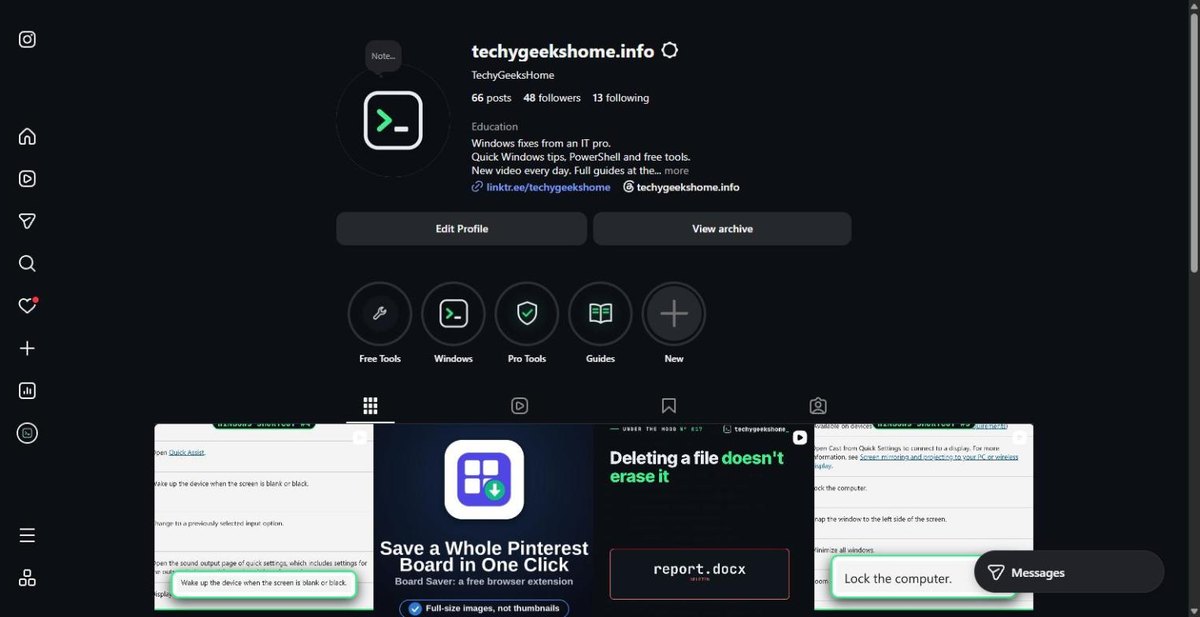This screenshot has width=1200, height=617.
Task: Open the Threads techygeekshome.info link
Action: 681,187
